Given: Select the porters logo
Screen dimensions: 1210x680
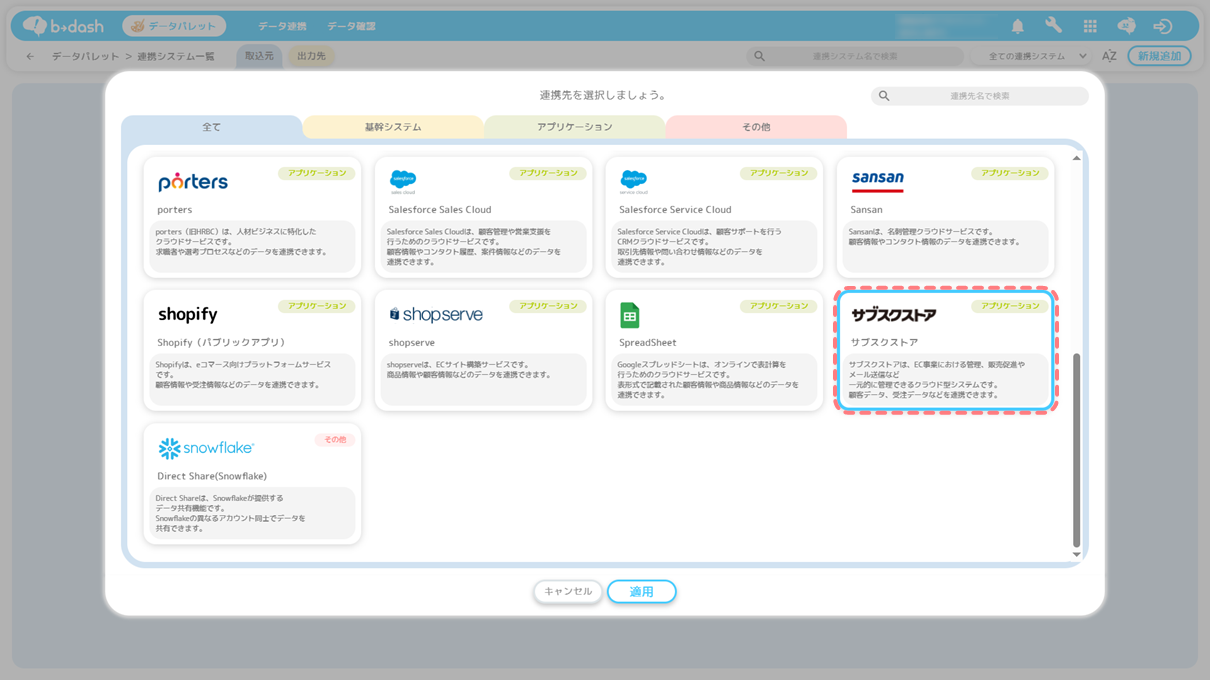Looking at the screenshot, I should [193, 182].
